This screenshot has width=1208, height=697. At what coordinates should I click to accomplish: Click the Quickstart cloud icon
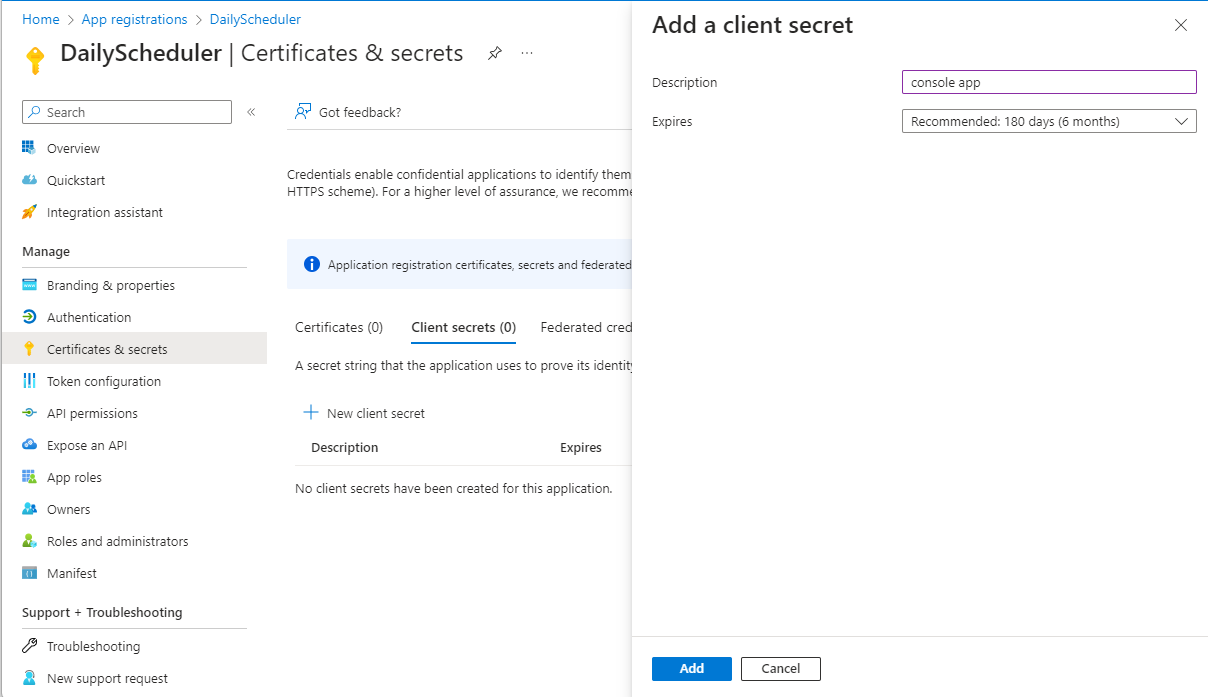tap(29, 180)
